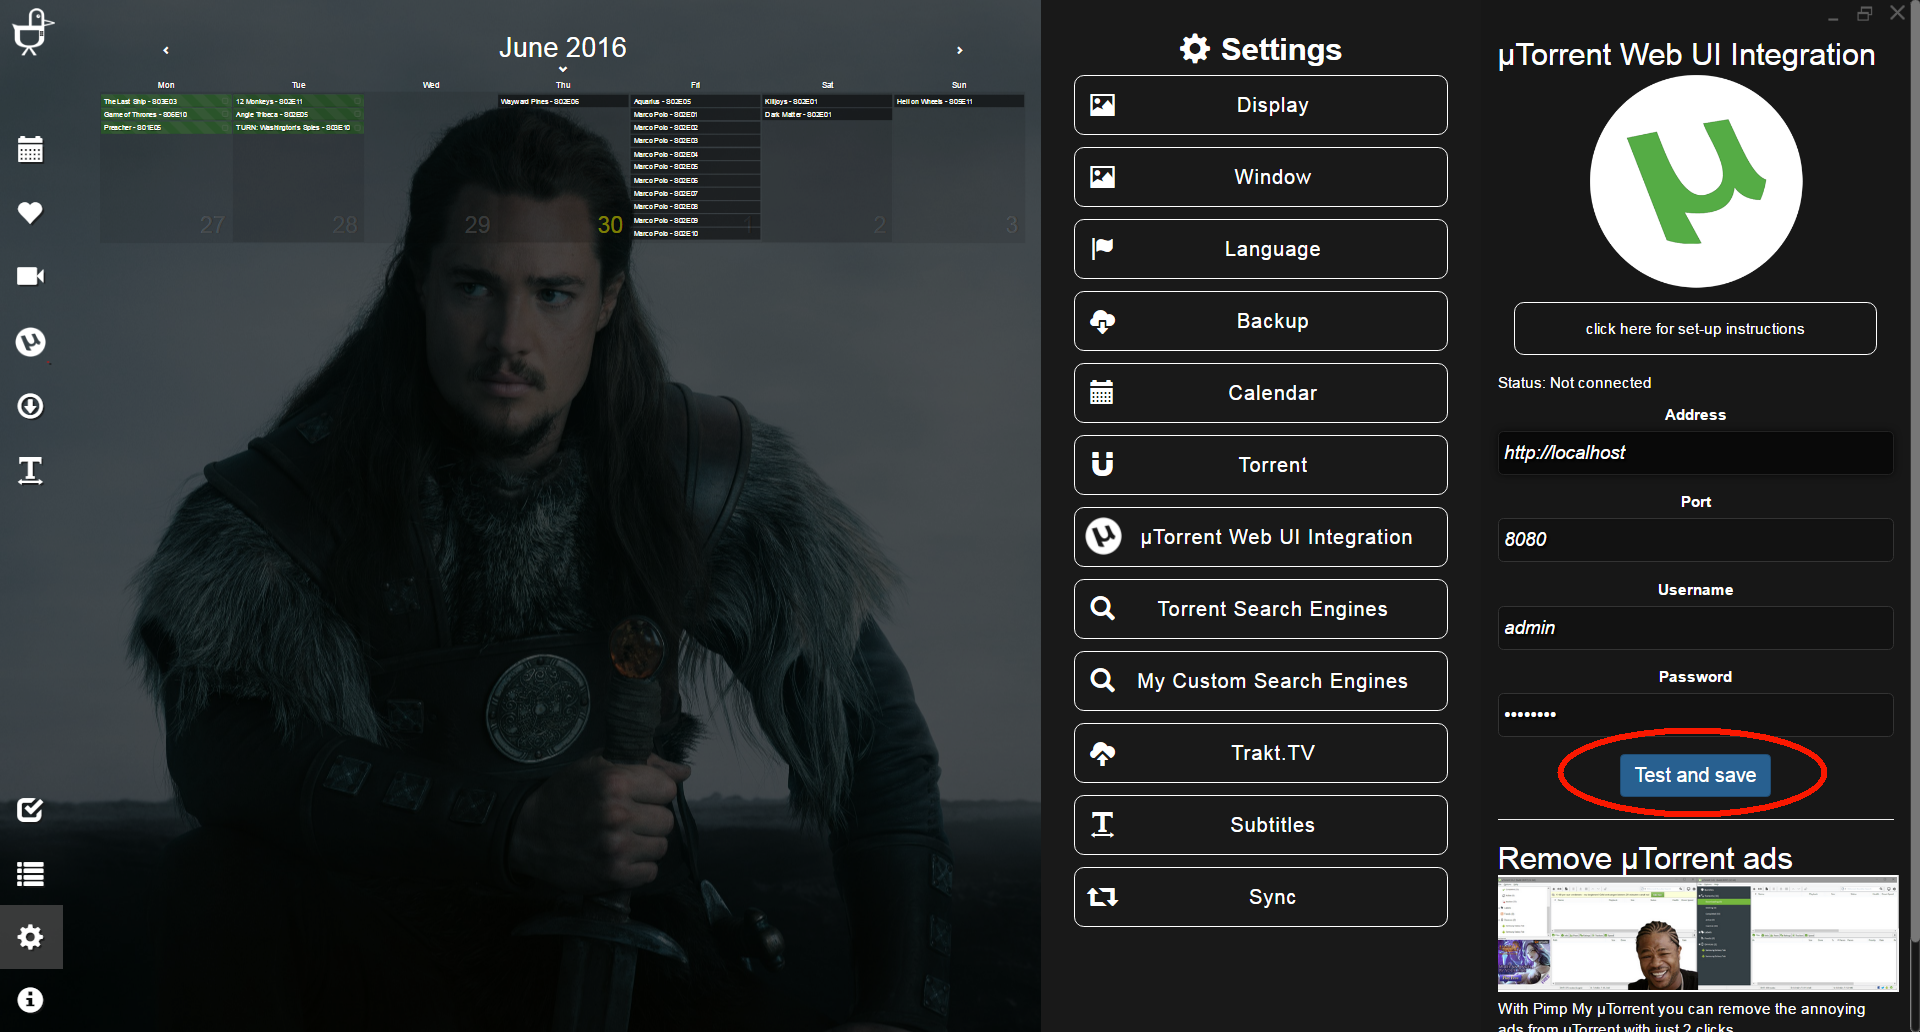Open Sync settings
The height and width of the screenshot is (1032, 1920).
[1260, 897]
